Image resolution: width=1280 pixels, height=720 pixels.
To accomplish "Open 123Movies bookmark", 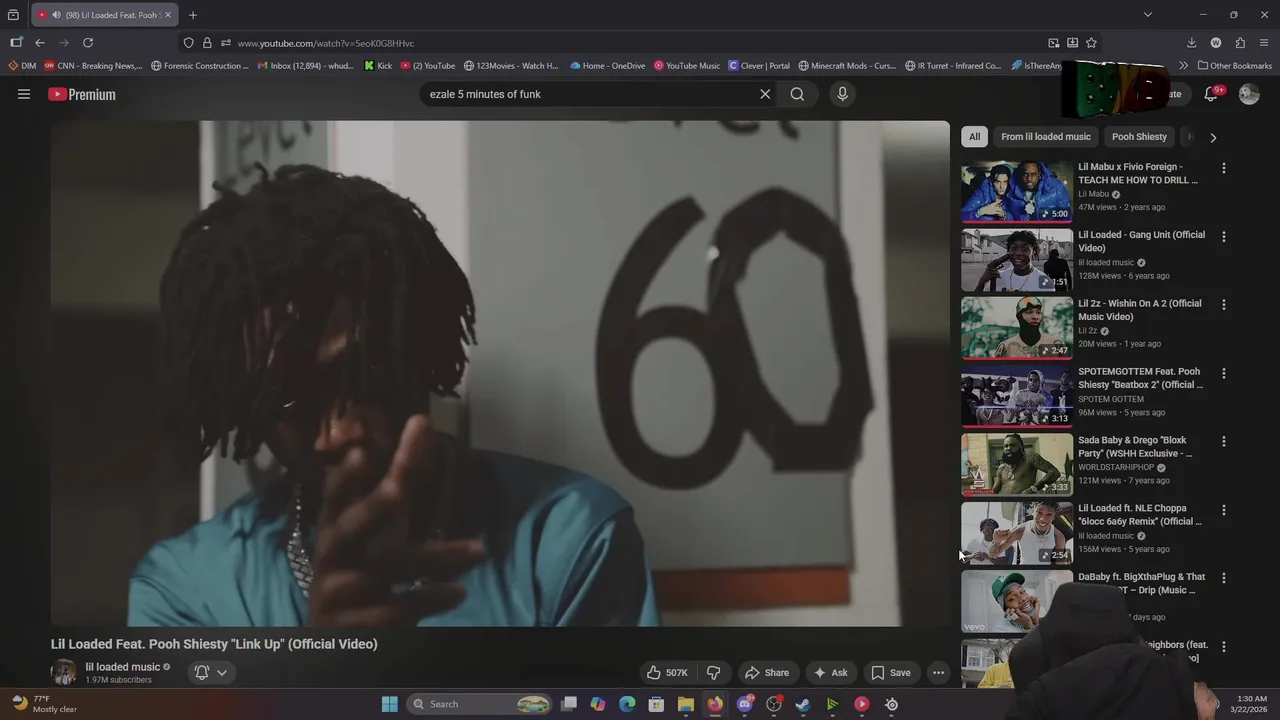I will 510,66.
